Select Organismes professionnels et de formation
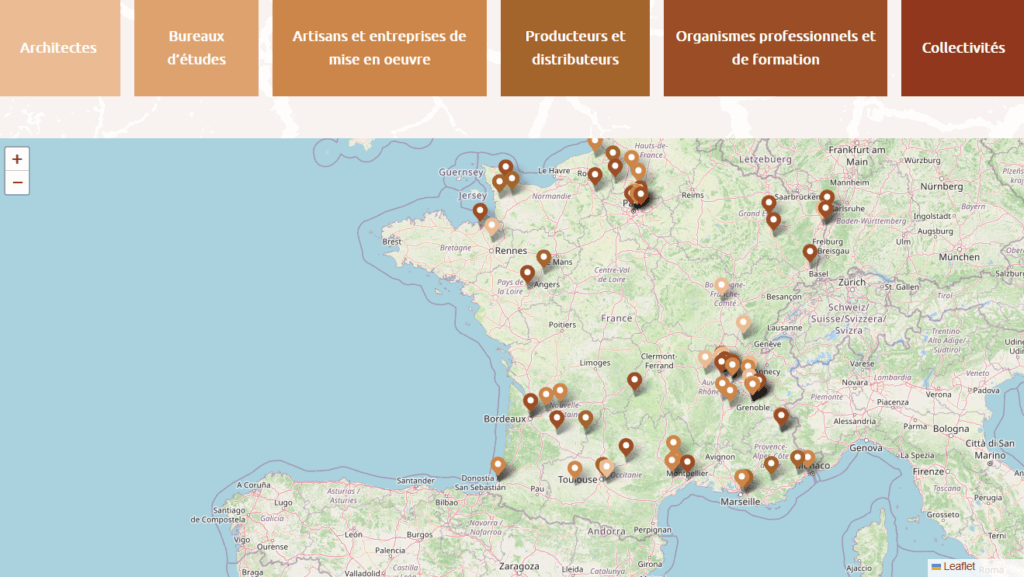The width and height of the screenshot is (1024, 577). tap(775, 48)
